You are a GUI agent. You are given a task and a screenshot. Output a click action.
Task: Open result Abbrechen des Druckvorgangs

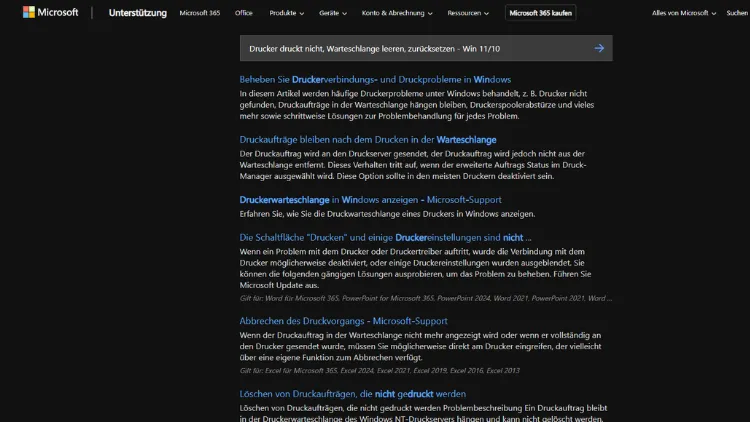coord(343,321)
